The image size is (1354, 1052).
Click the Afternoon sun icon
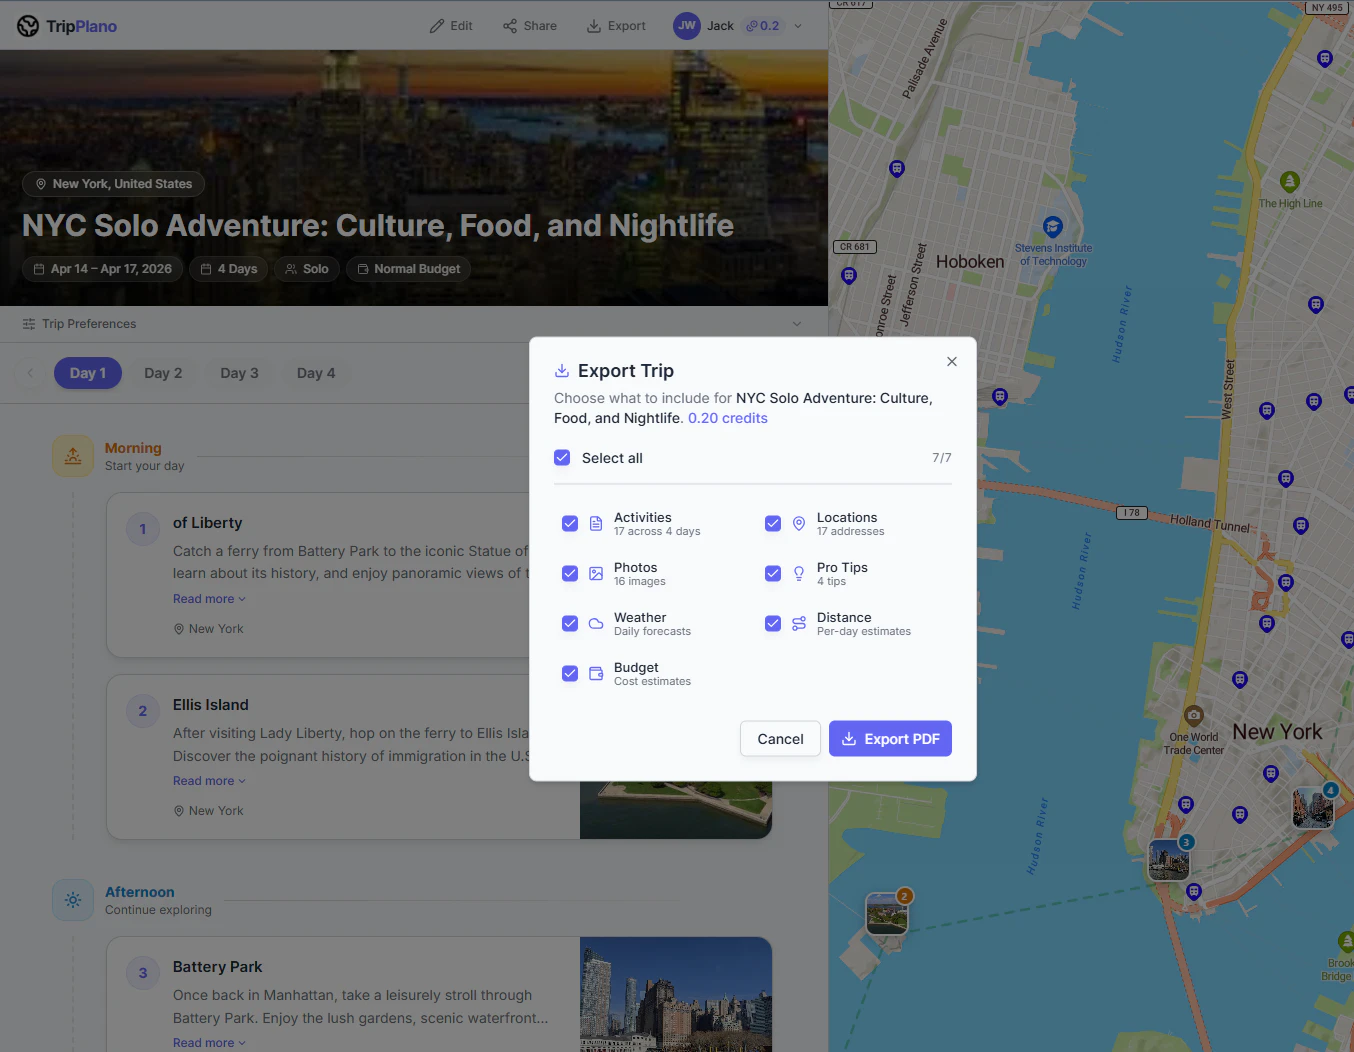point(72,899)
